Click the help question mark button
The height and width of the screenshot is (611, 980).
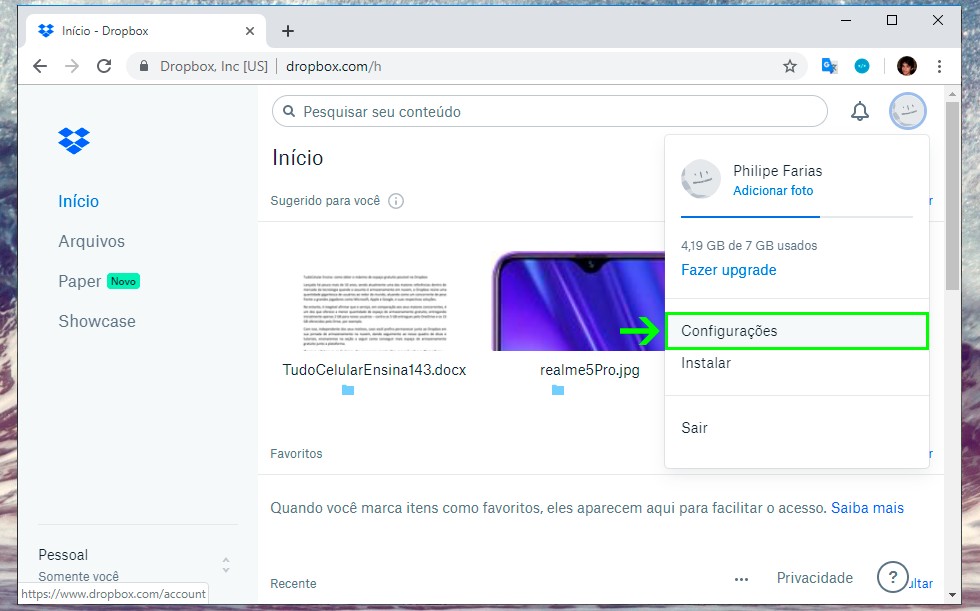click(892, 577)
